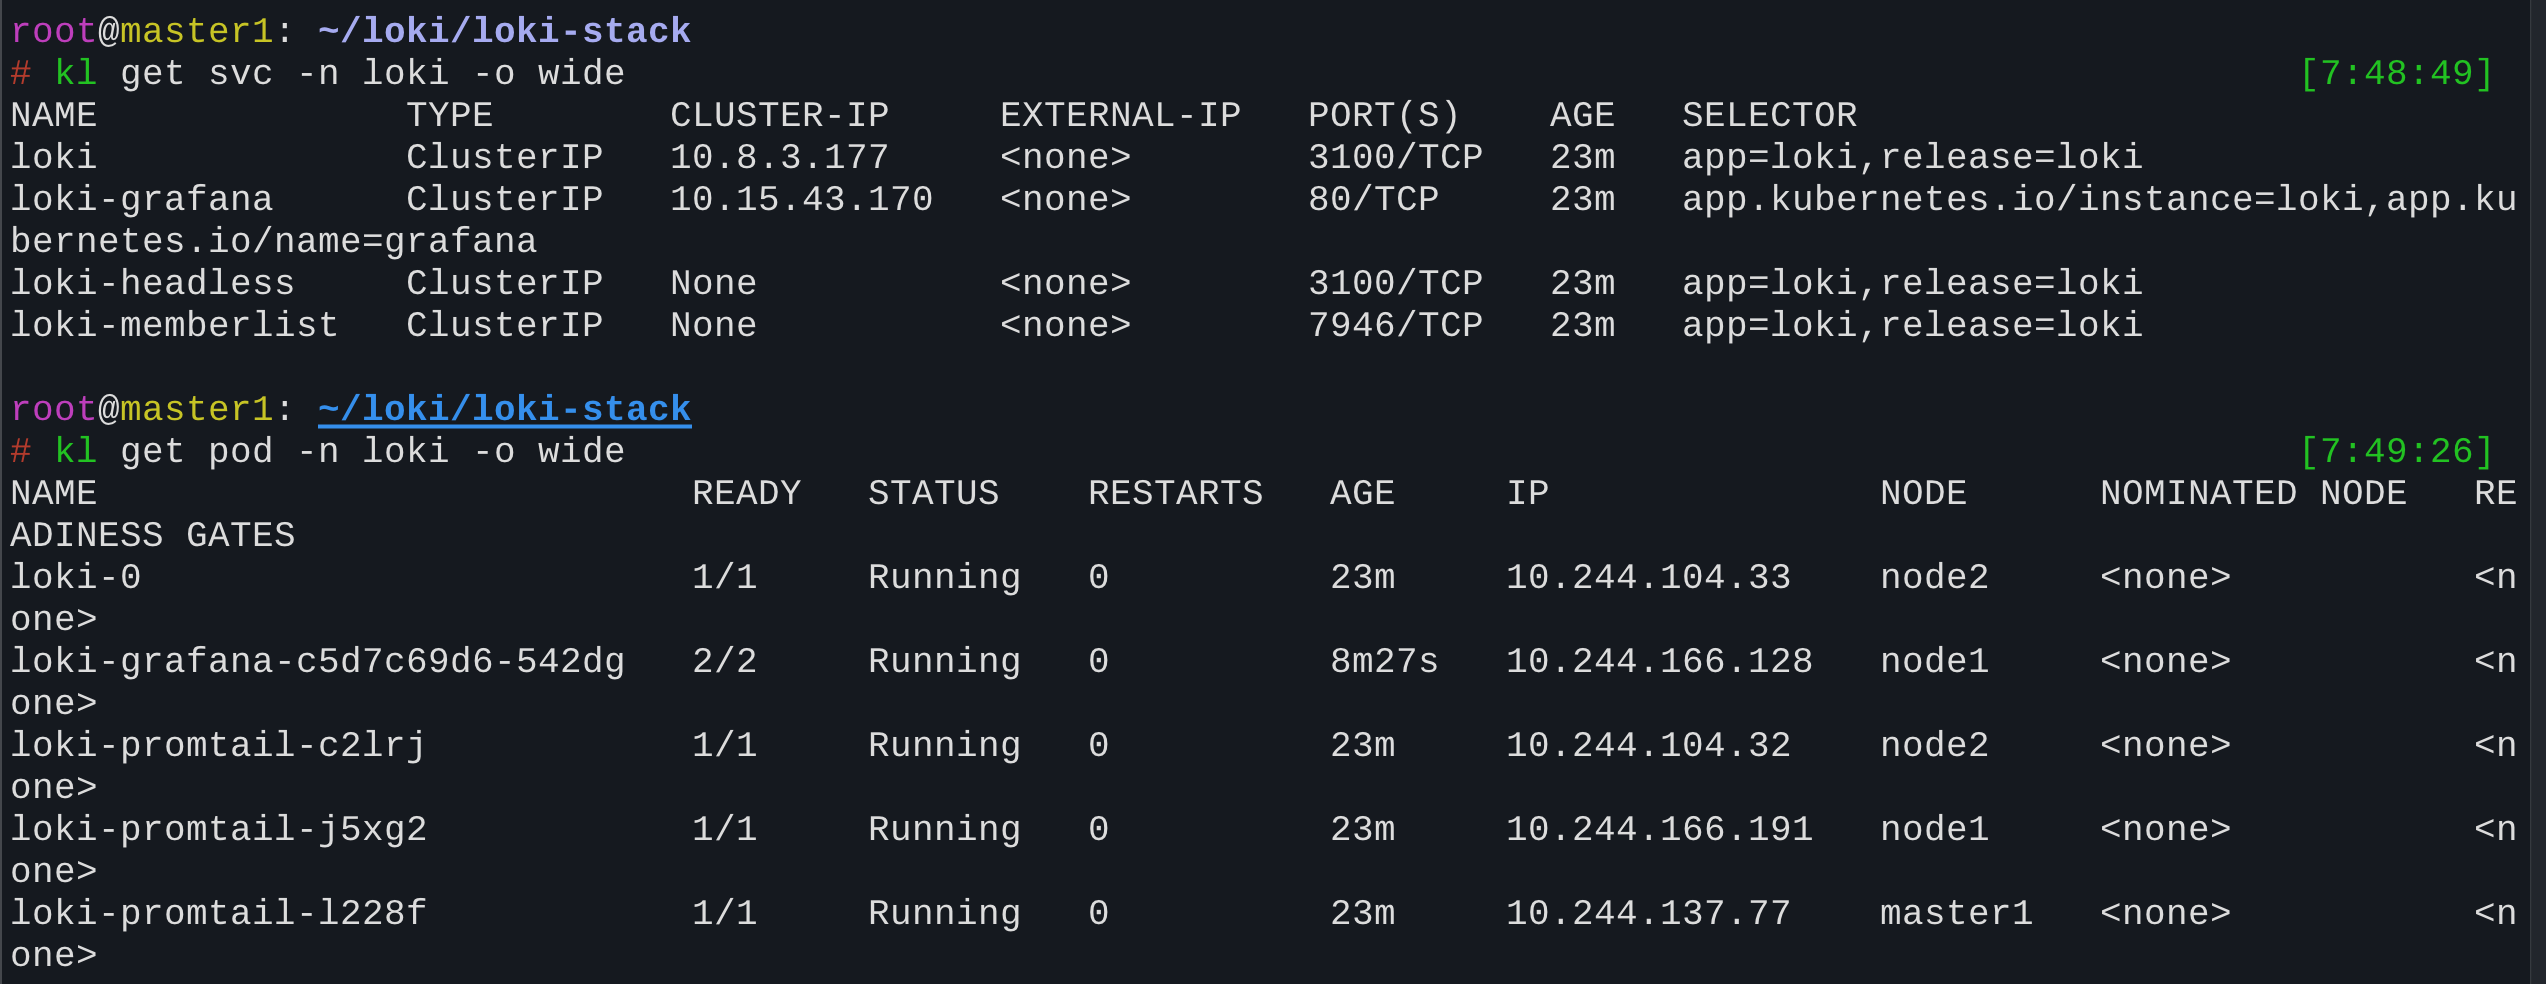The width and height of the screenshot is (2546, 984).
Task: Click master1 in the NODE column
Action: point(1956,913)
